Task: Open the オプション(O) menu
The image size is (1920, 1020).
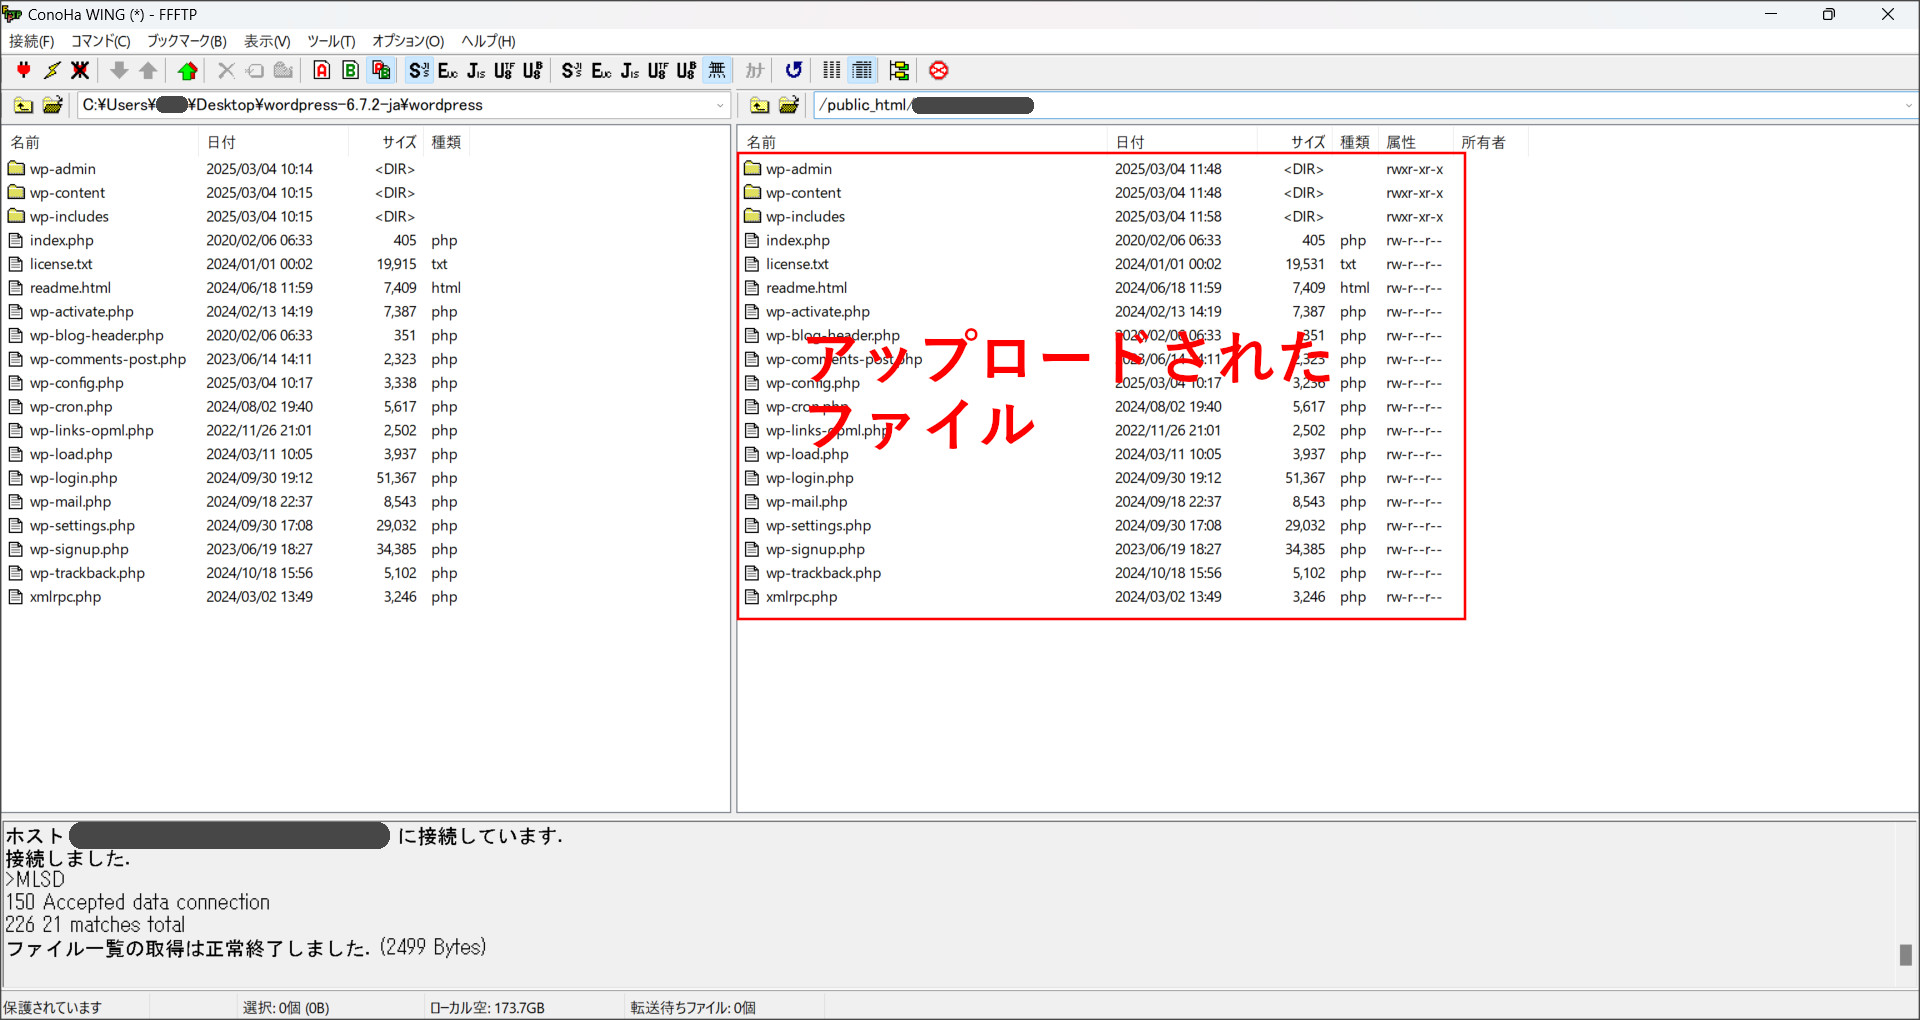Action: pos(407,41)
